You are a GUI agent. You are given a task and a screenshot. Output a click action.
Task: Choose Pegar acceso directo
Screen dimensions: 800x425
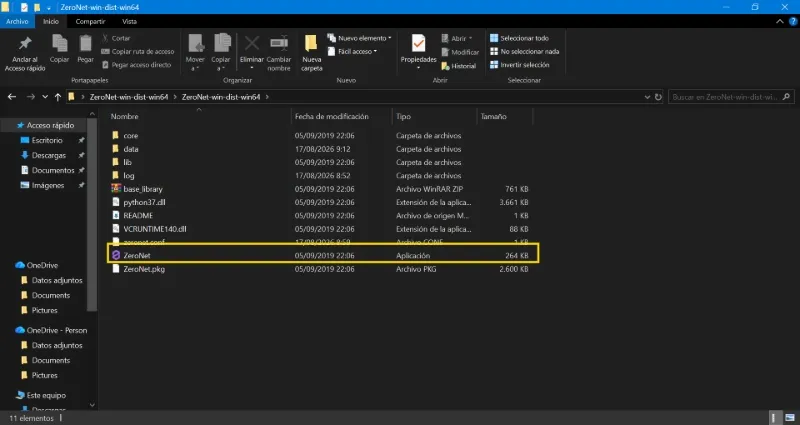[x=136, y=65]
